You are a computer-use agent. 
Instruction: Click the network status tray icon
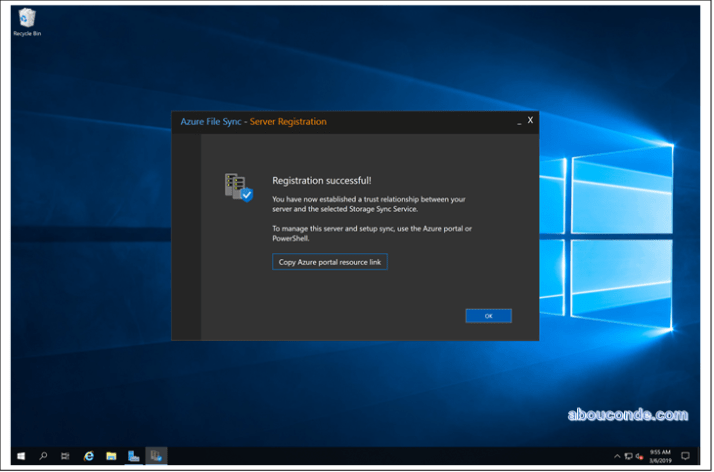[628, 456]
